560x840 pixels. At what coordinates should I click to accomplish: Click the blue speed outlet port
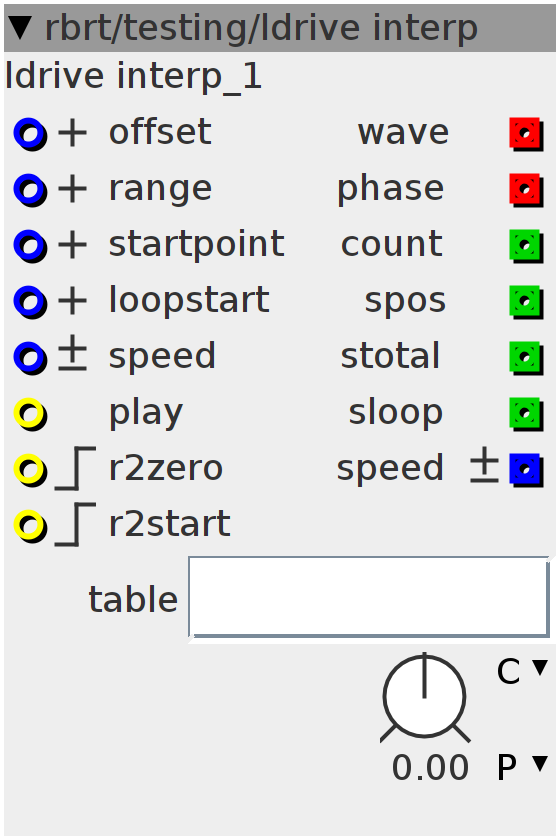click(526, 470)
